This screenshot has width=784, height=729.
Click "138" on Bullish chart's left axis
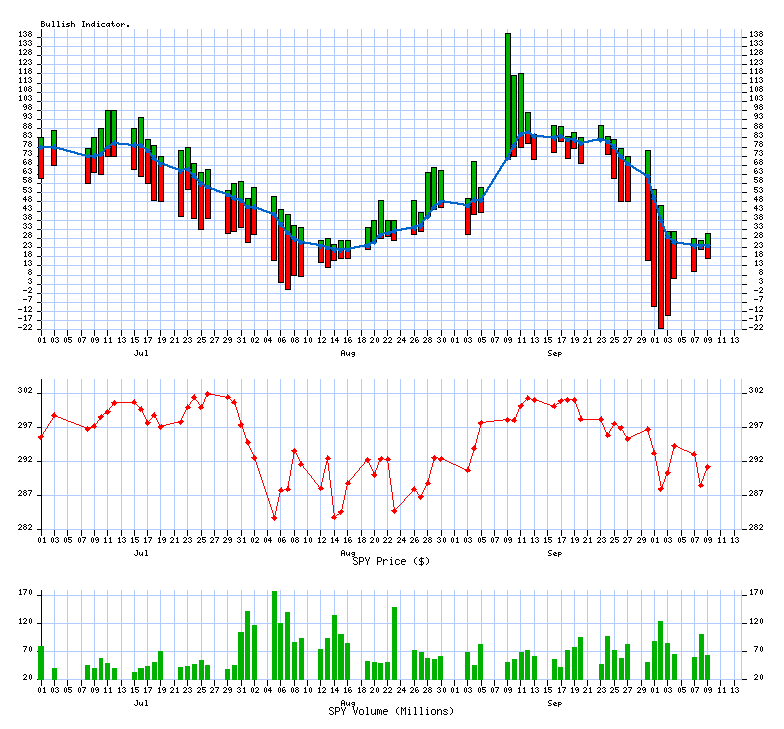pyautogui.click(x=25, y=35)
